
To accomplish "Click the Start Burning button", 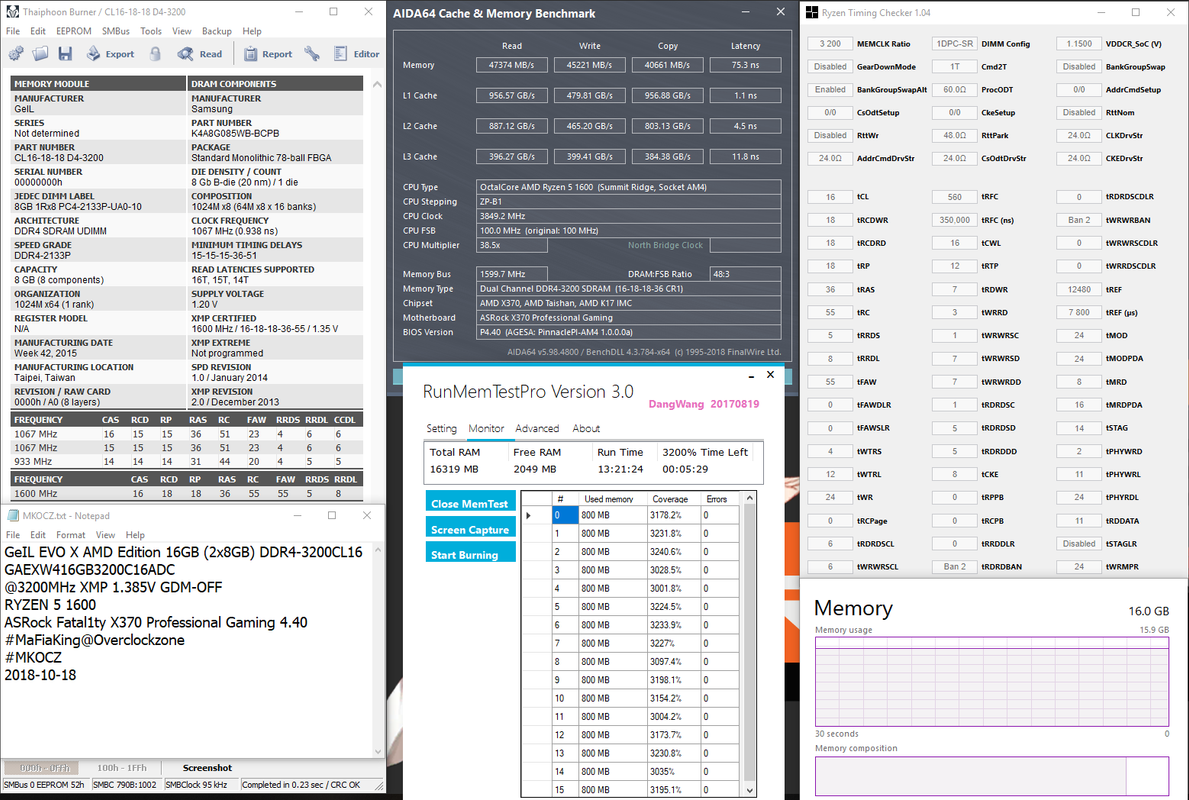I will pyautogui.click(x=470, y=554).
